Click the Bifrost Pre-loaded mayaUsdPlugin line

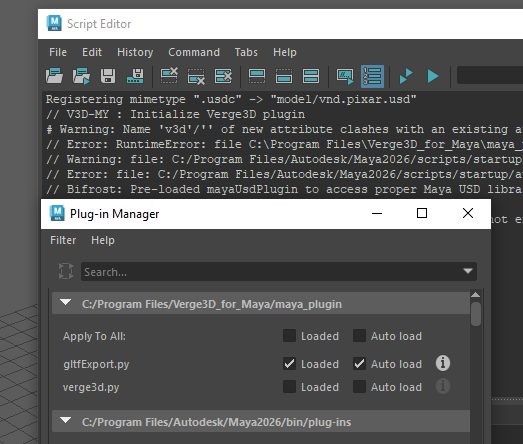coord(284,189)
